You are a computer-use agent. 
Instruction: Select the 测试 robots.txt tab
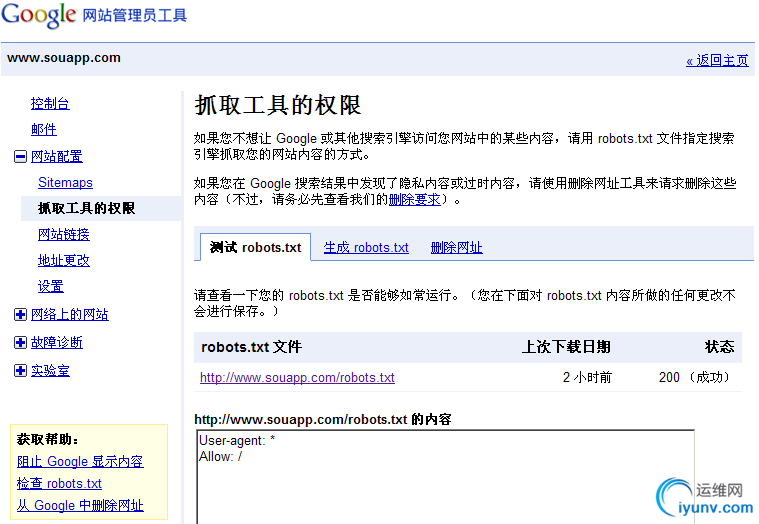click(256, 248)
